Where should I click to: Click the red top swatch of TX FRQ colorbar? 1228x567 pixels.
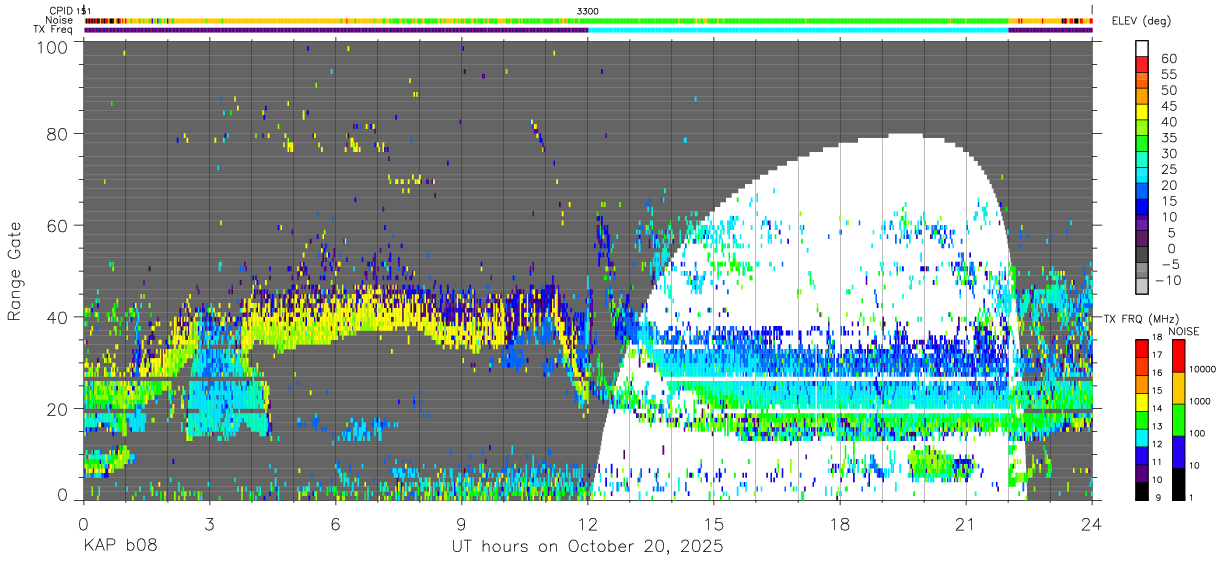pos(1142,346)
